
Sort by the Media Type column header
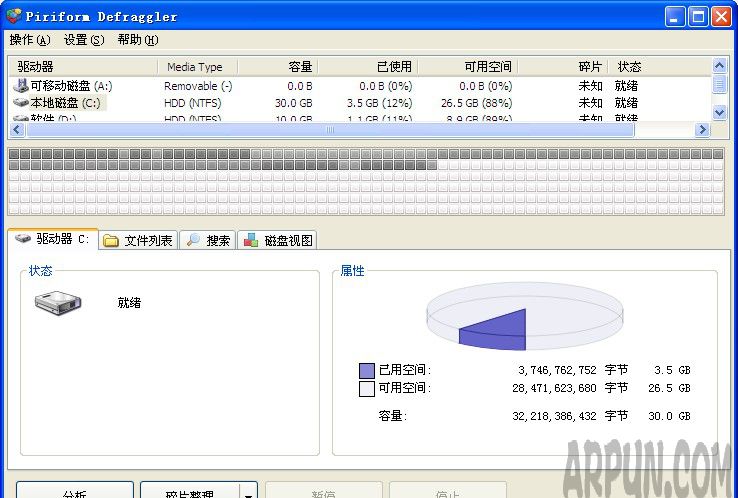pyautogui.click(x=197, y=67)
